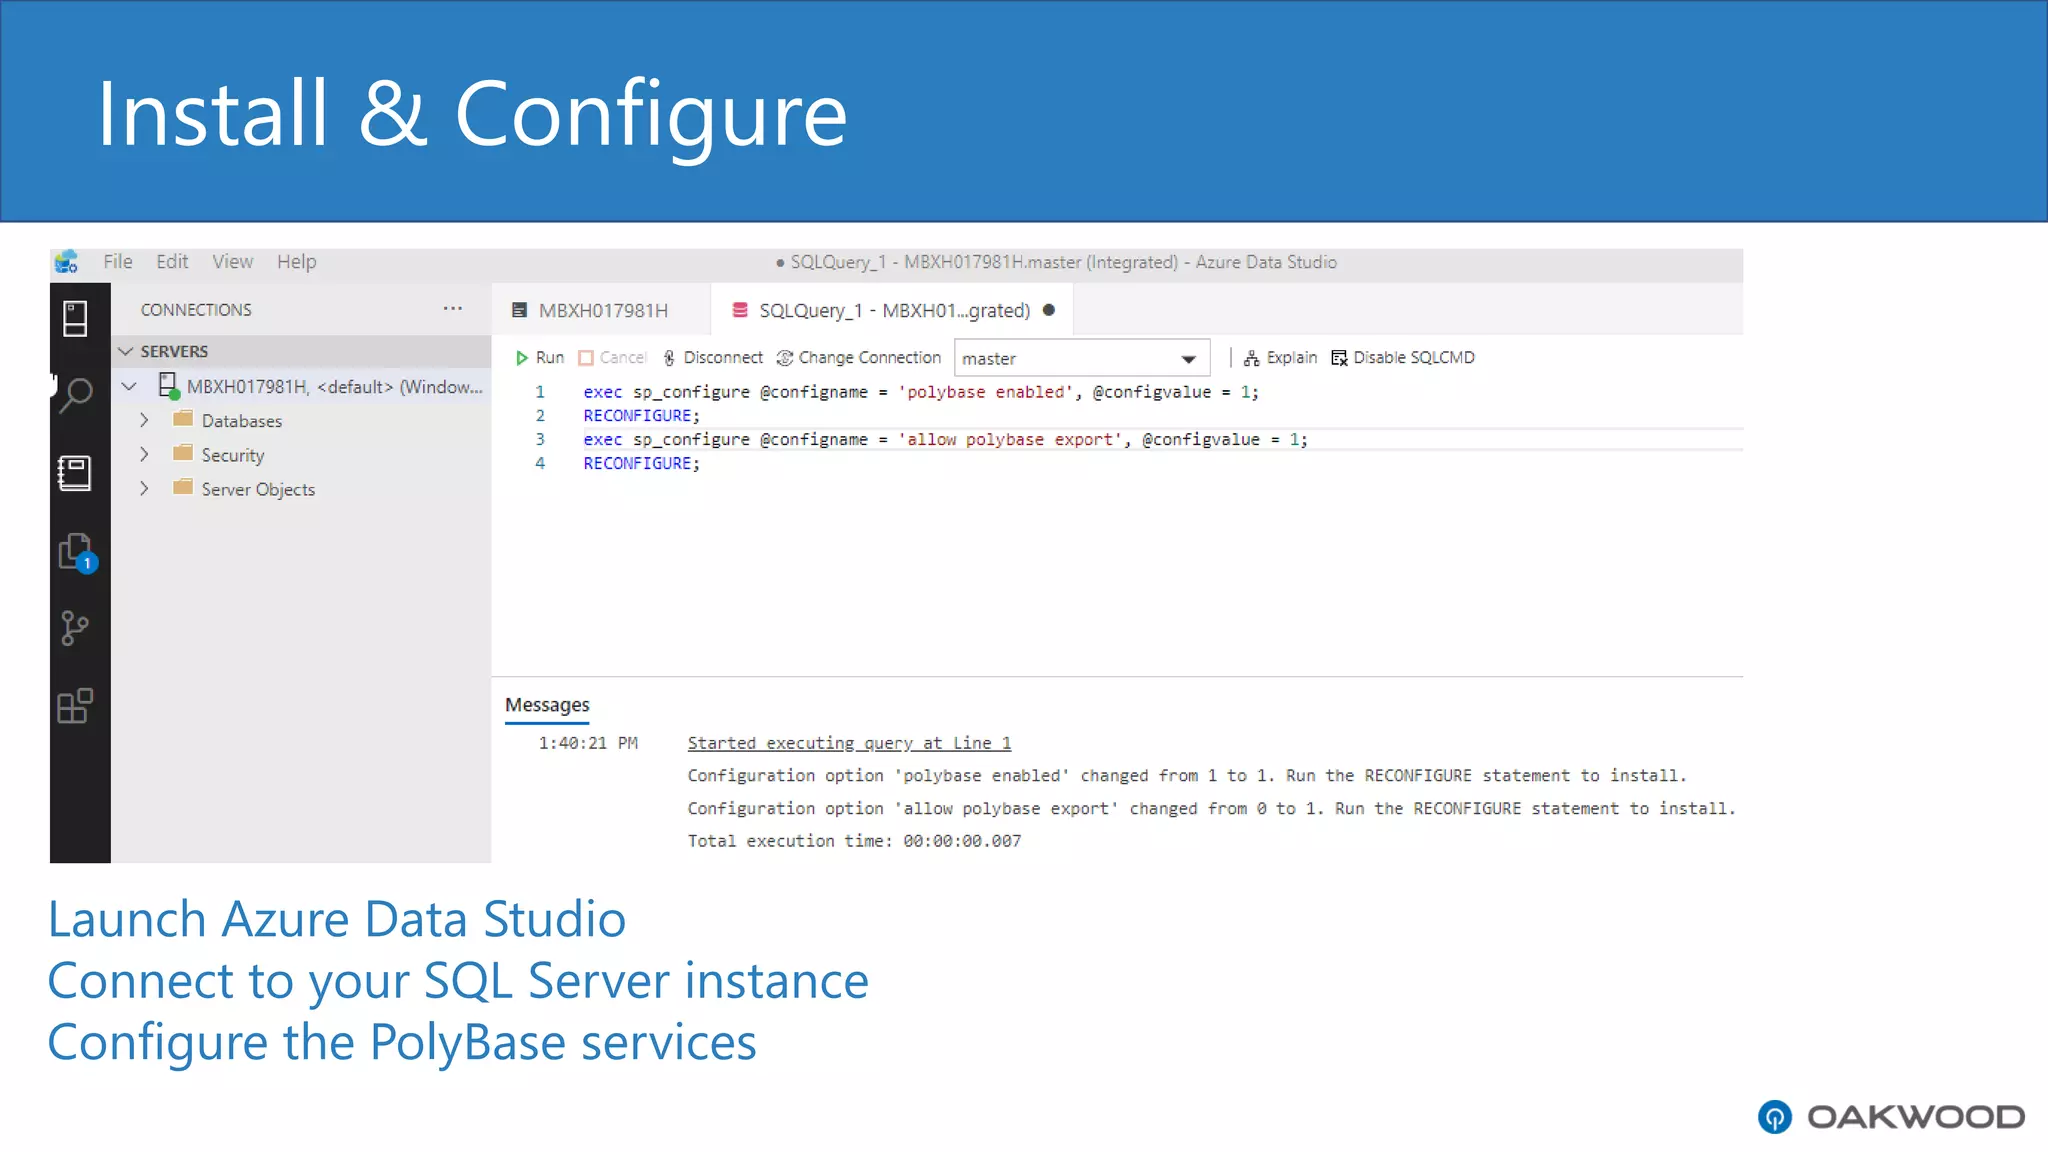Screen dimensions: 2048x1152
Task: Open the master database dropdown
Action: (x=1187, y=359)
